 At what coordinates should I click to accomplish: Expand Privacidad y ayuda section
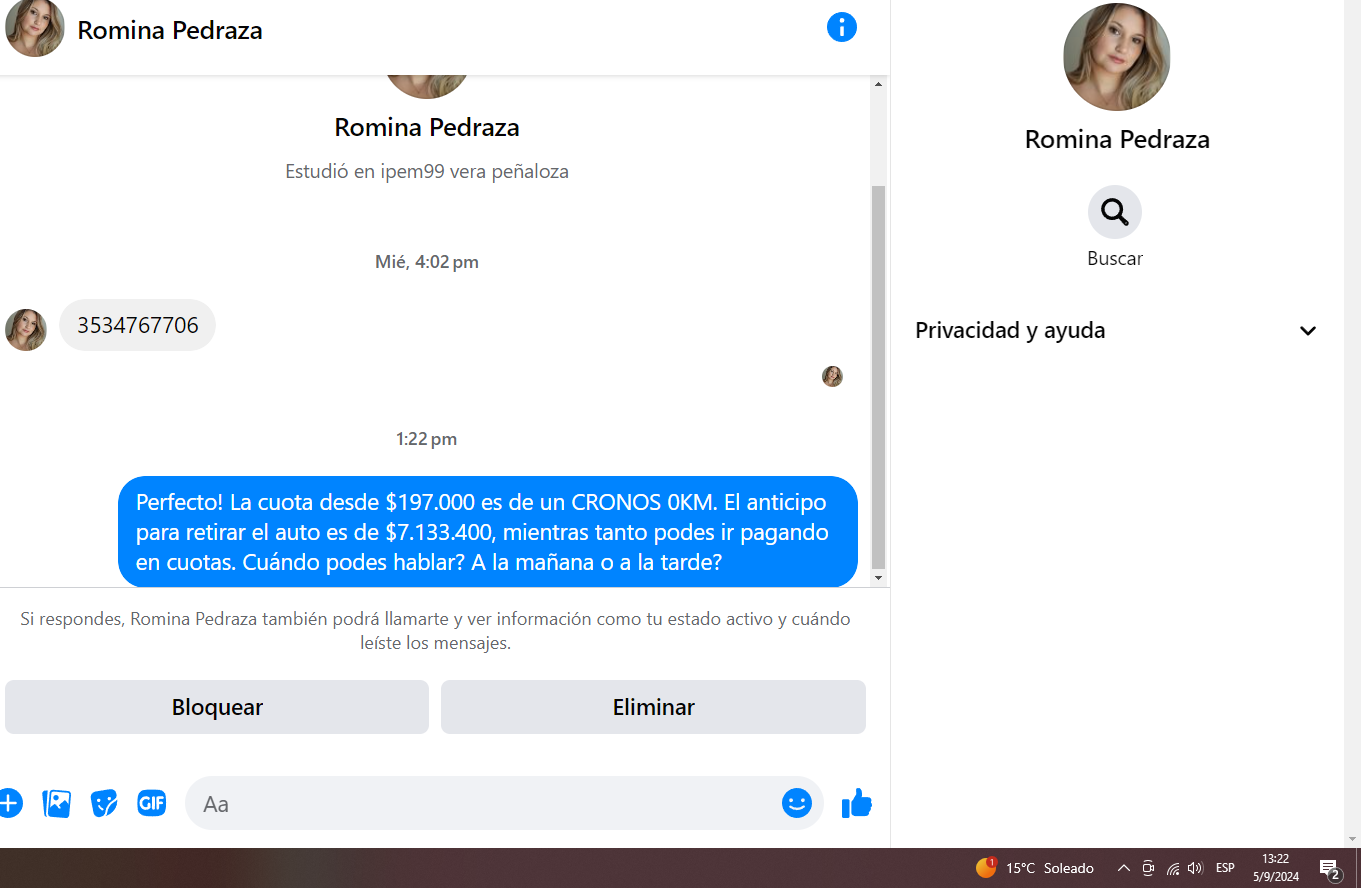(1116, 331)
